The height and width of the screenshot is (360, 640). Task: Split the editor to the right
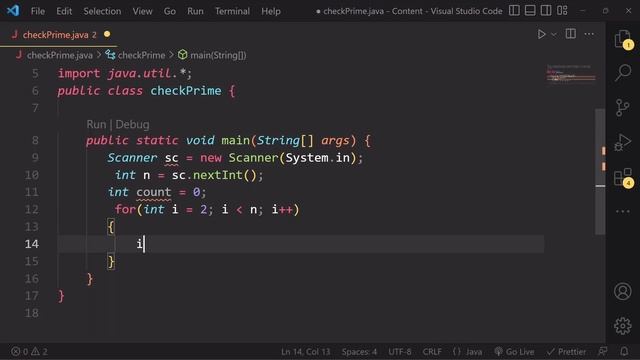pyautogui.click(x=571, y=34)
